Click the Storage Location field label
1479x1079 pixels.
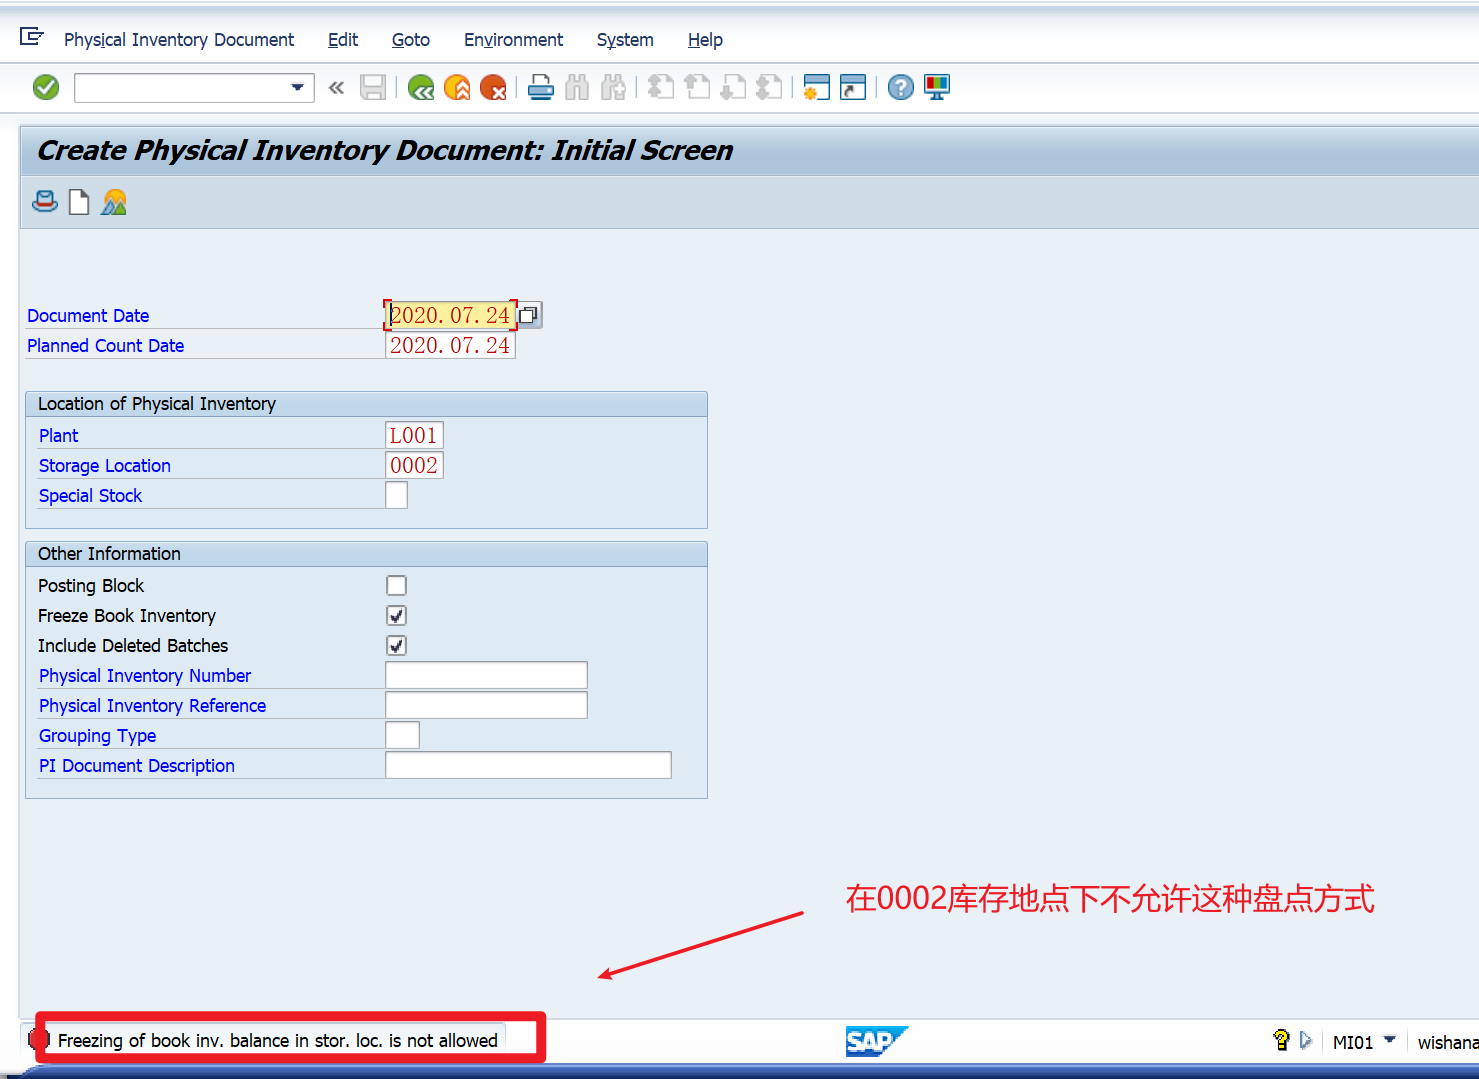point(104,465)
